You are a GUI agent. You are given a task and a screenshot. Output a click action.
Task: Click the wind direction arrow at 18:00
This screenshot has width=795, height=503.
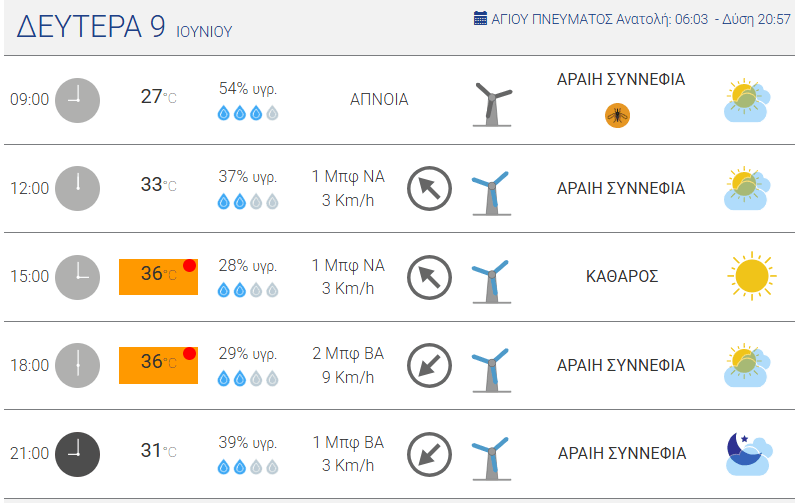point(429,366)
